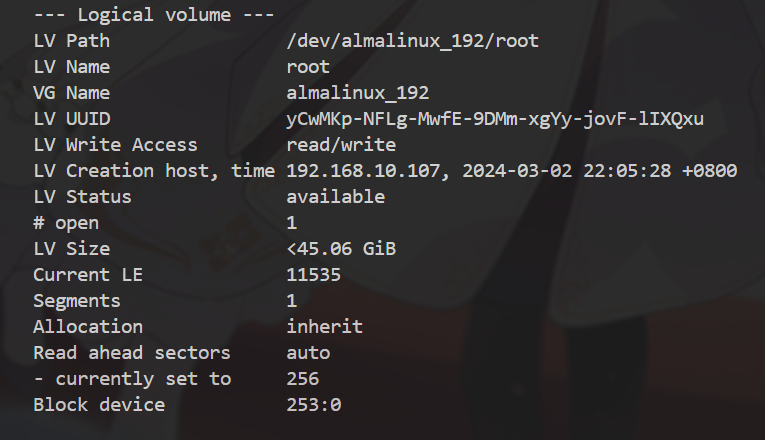Click the LV Status value available
765x440 pixels.
click(336, 197)
